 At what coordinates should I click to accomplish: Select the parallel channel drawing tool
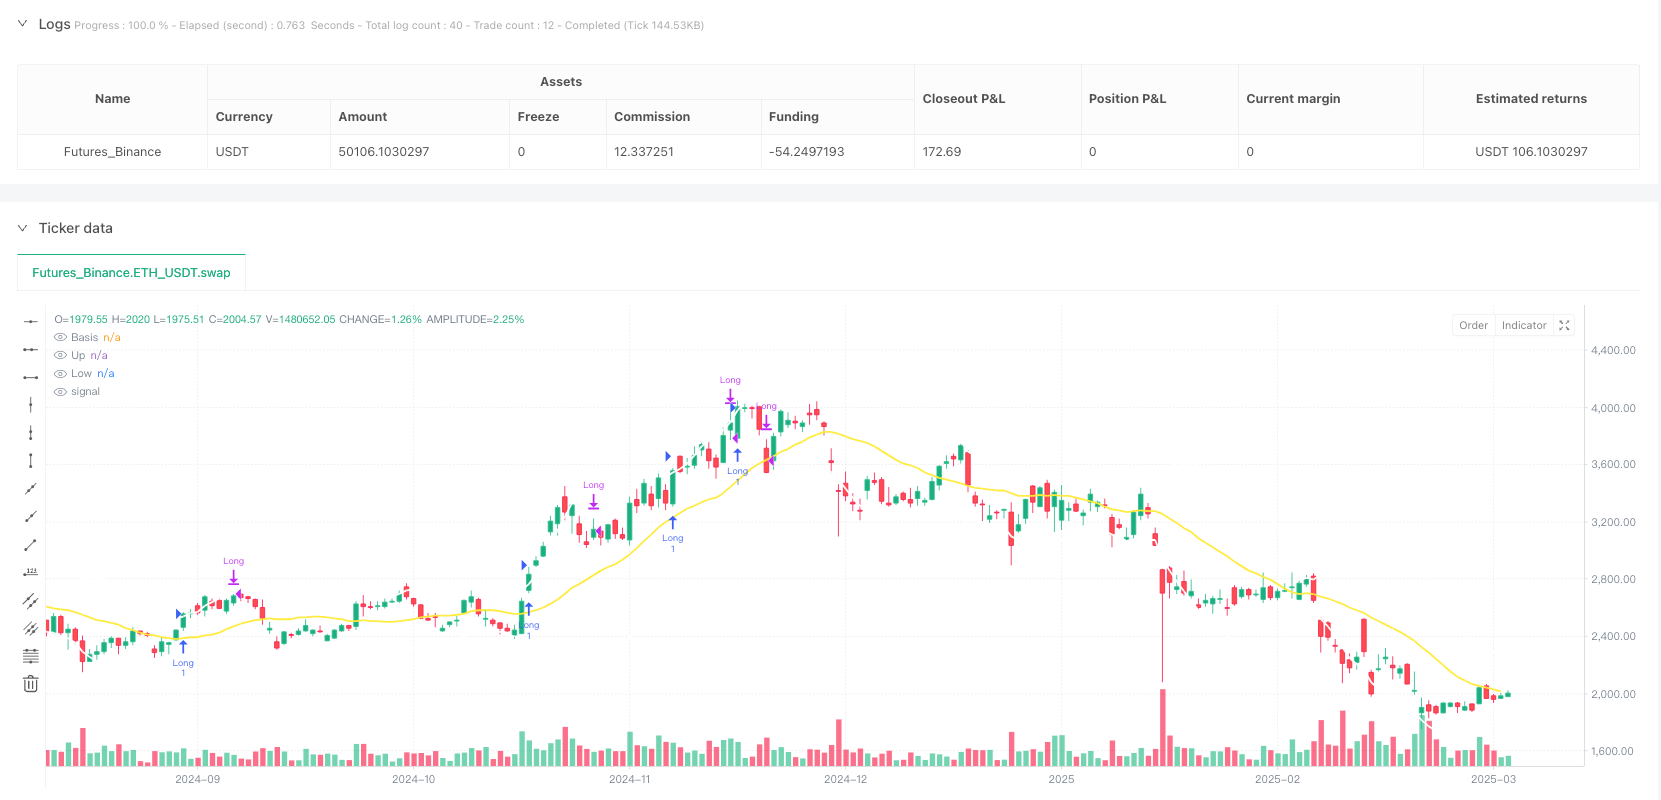tap(31, 600)
